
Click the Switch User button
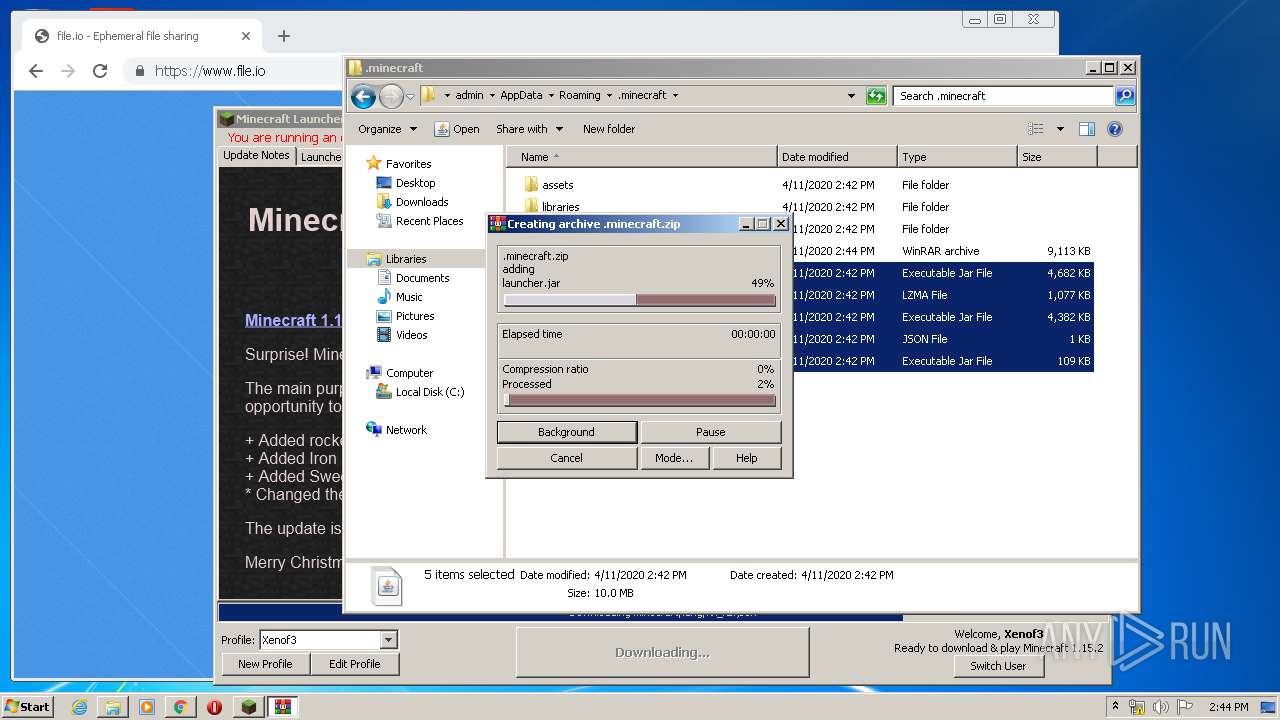998,666
